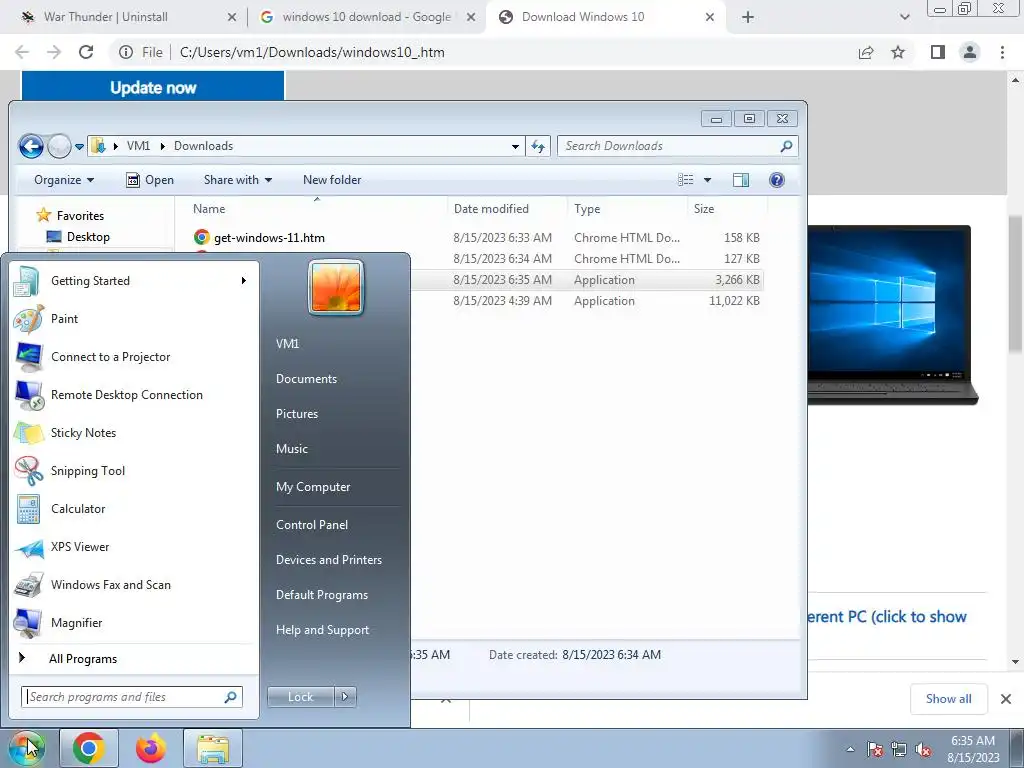The height and width of the screenshot is (768, 1024).
Task: Switch to Chrome in the taskbar
Action: point(89,748)
